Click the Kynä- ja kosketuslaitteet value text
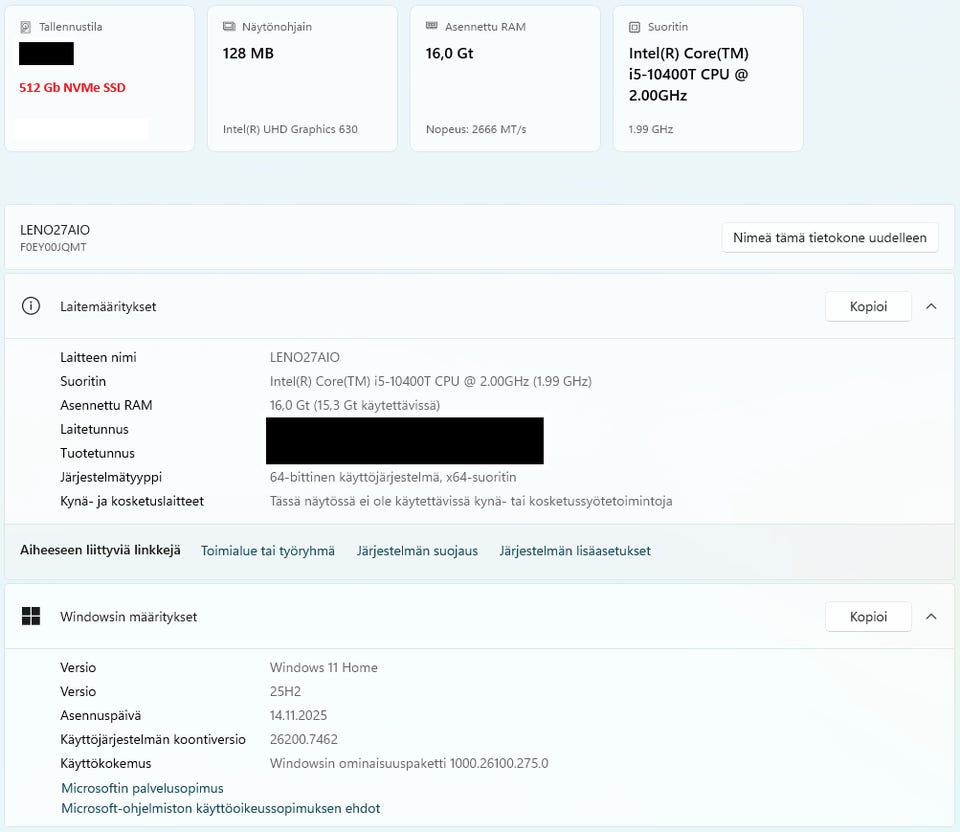This screenshot has width=960, height=832. point(471,501)
